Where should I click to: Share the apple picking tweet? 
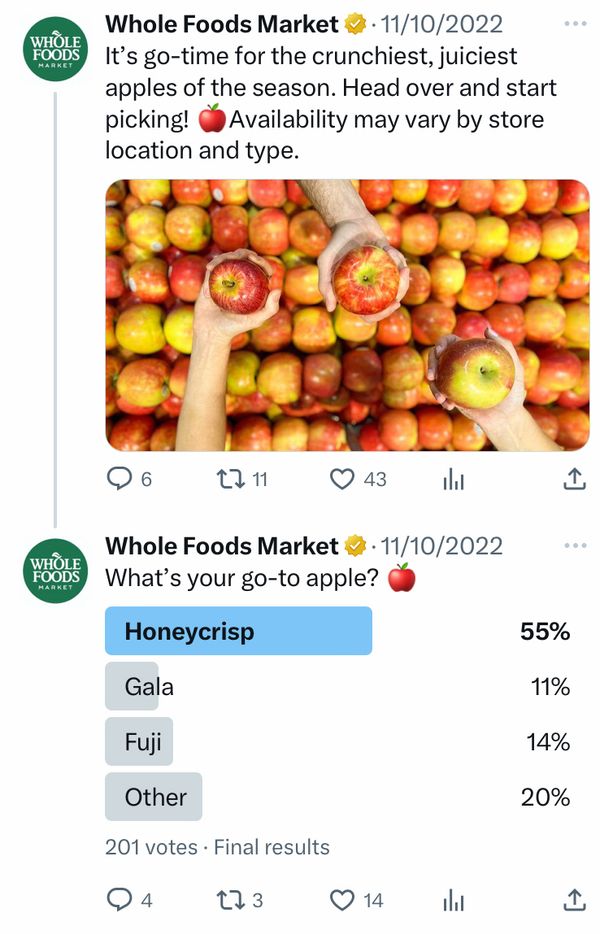point(574,479)
